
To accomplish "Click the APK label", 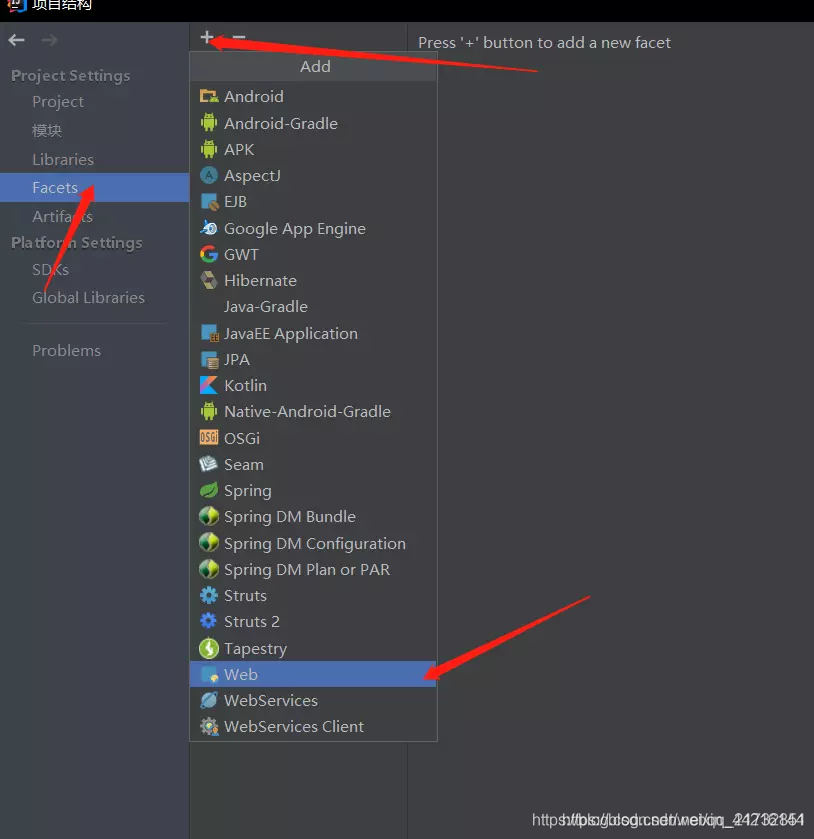I will pyautogui.click(x=239, y=149).
